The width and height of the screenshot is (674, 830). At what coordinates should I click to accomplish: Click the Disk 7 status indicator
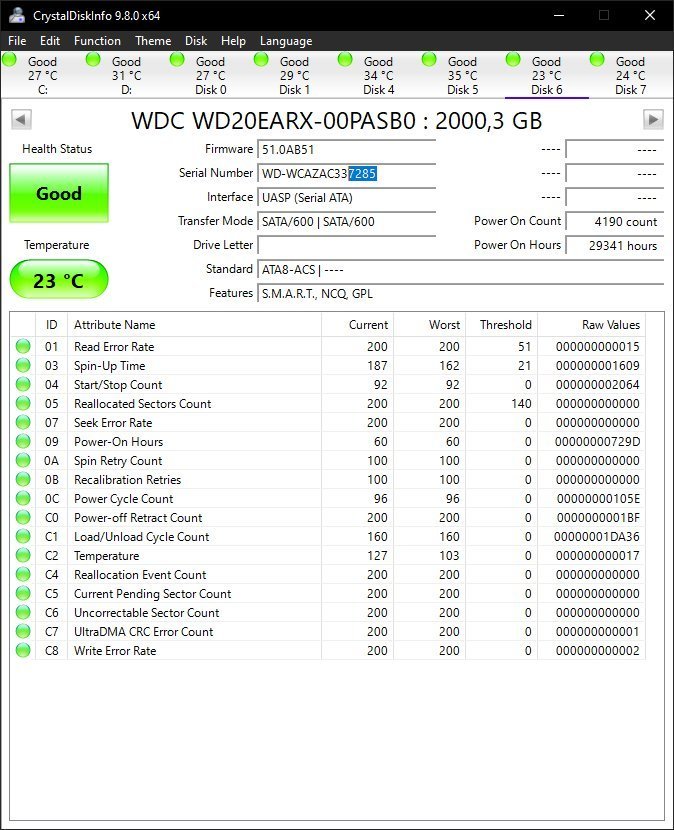point(598,61)
